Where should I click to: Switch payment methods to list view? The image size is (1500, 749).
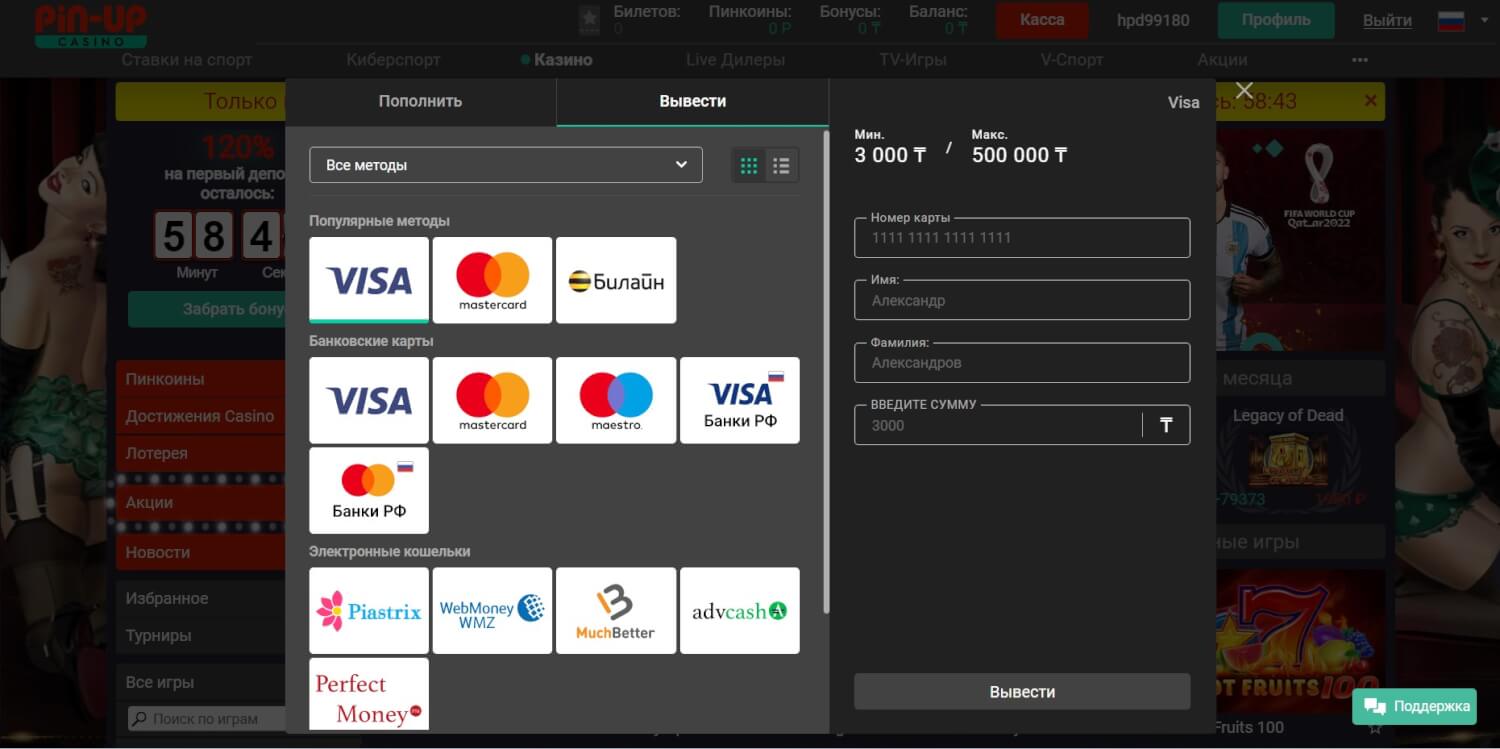[781, 166]
